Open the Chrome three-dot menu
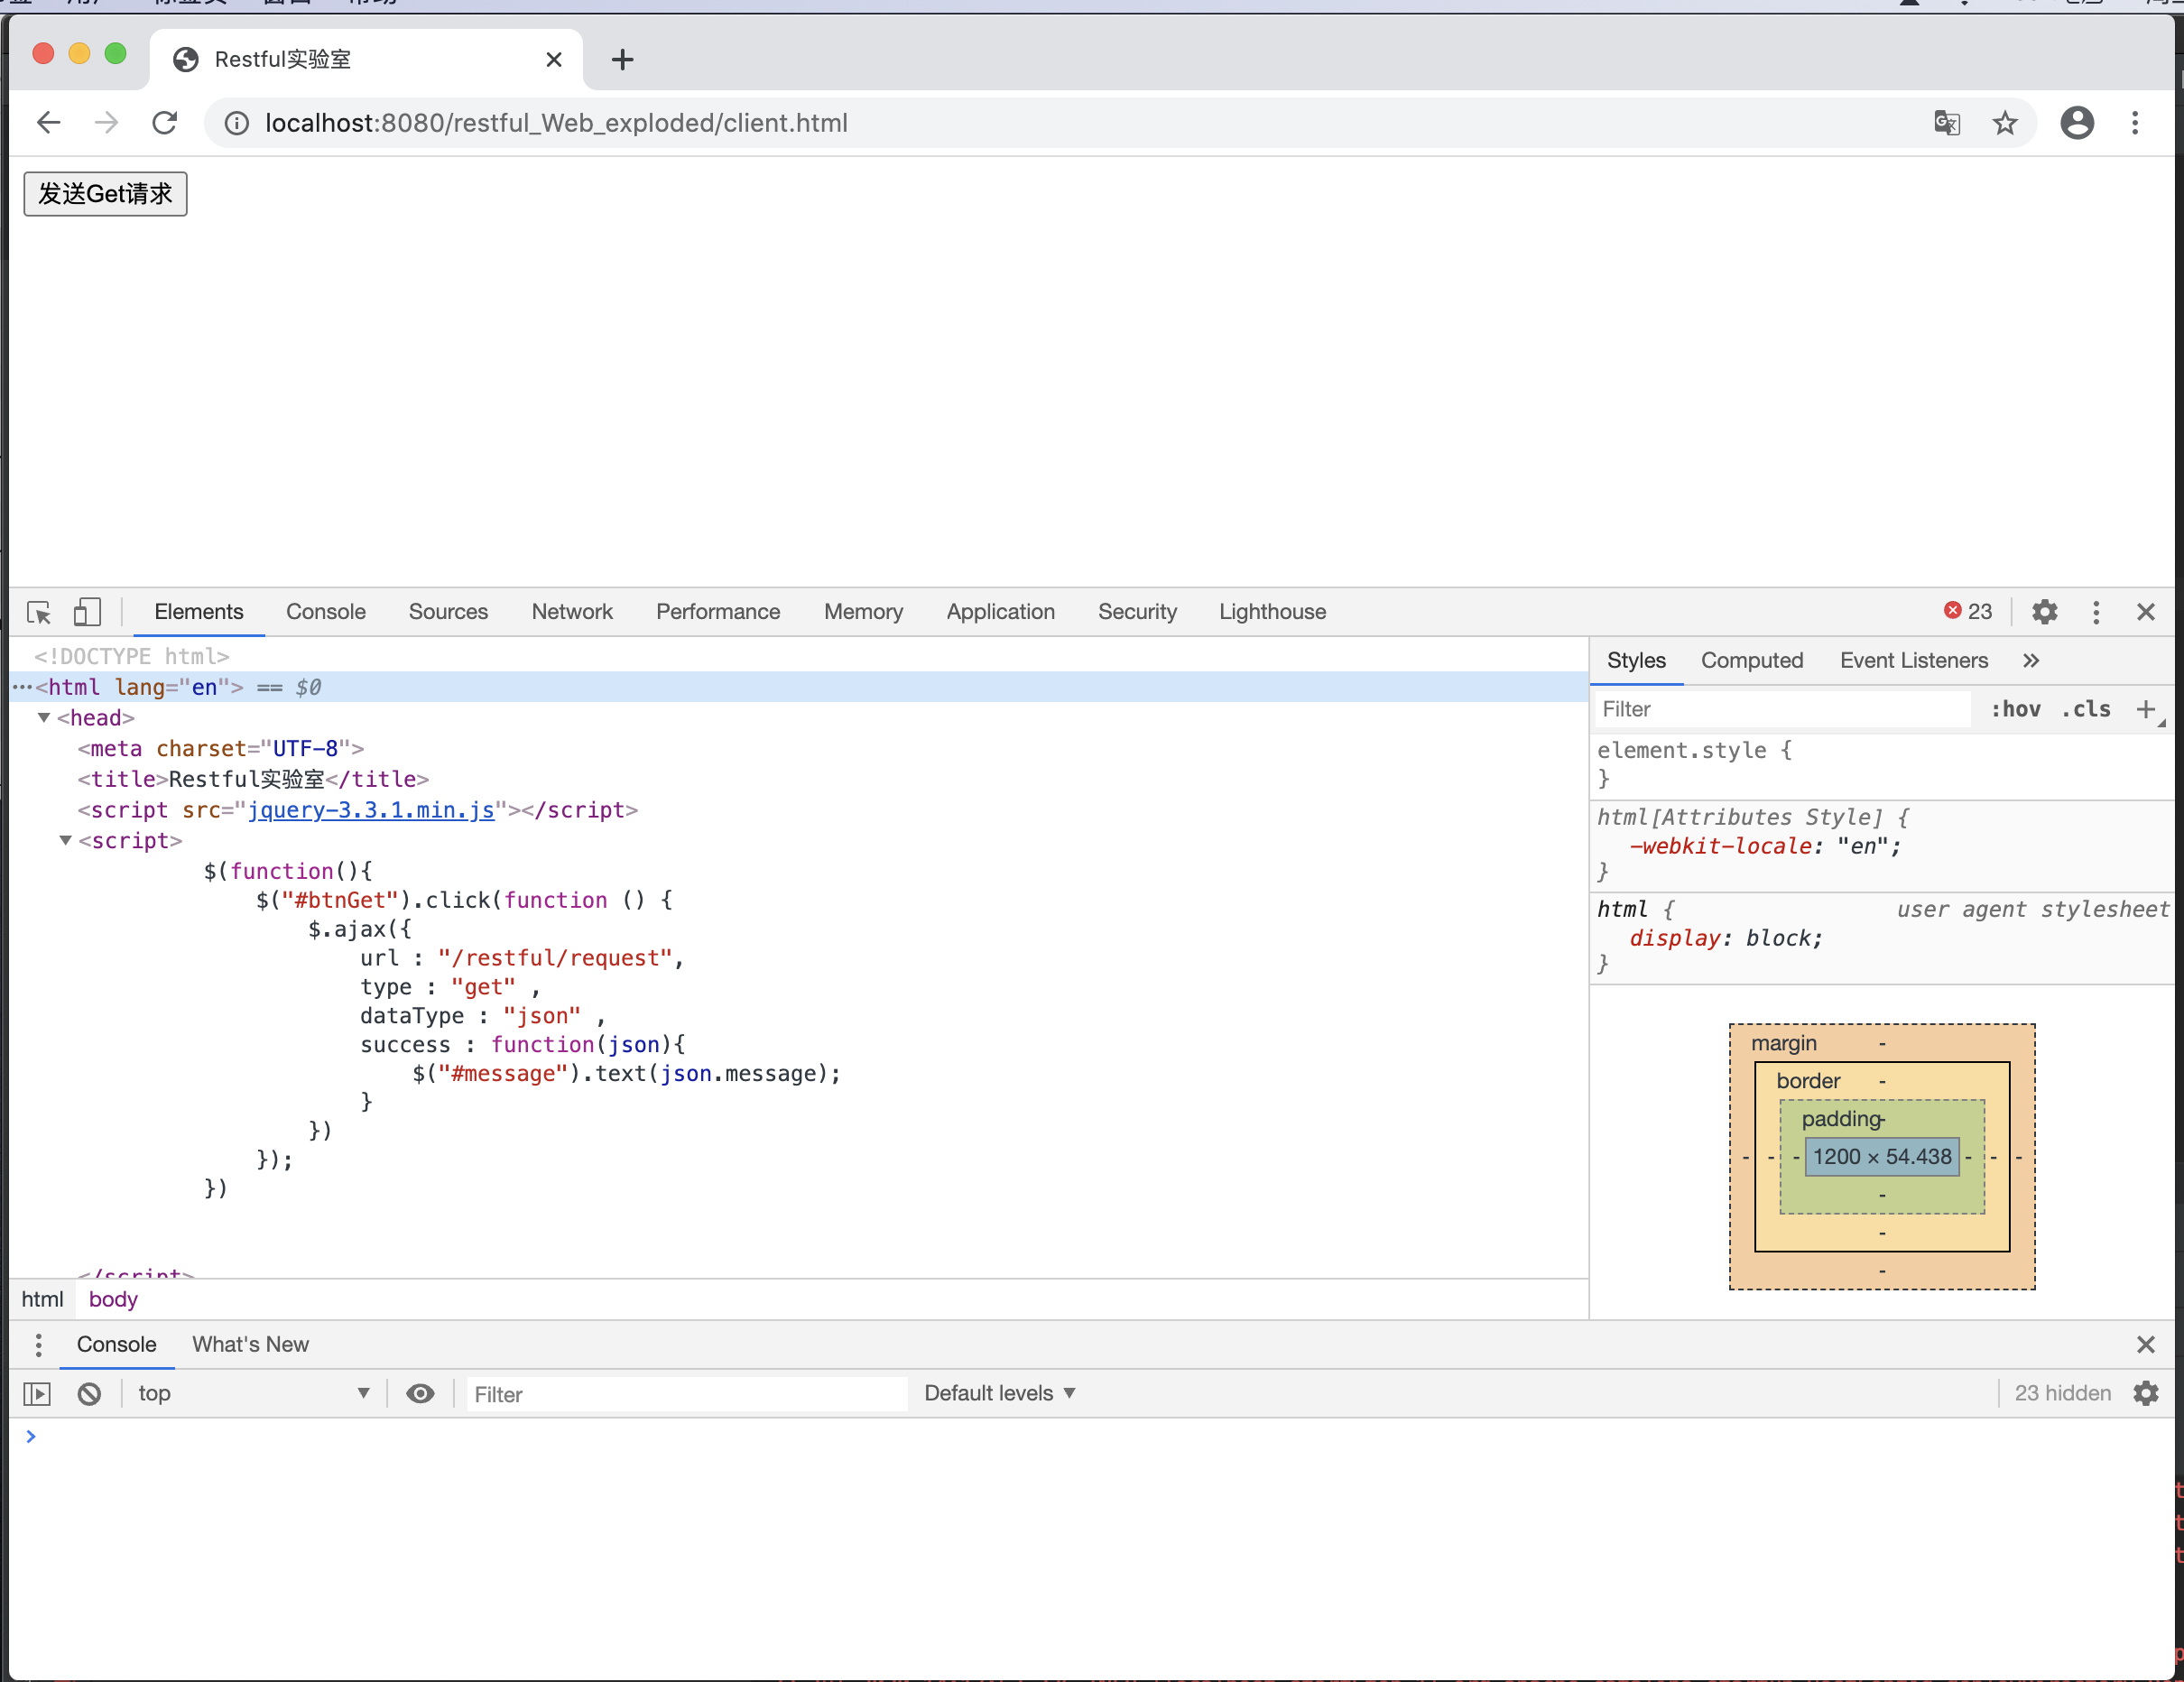The height and width of the screenshot is (1682, 2184). click(x=2135, y=122)
